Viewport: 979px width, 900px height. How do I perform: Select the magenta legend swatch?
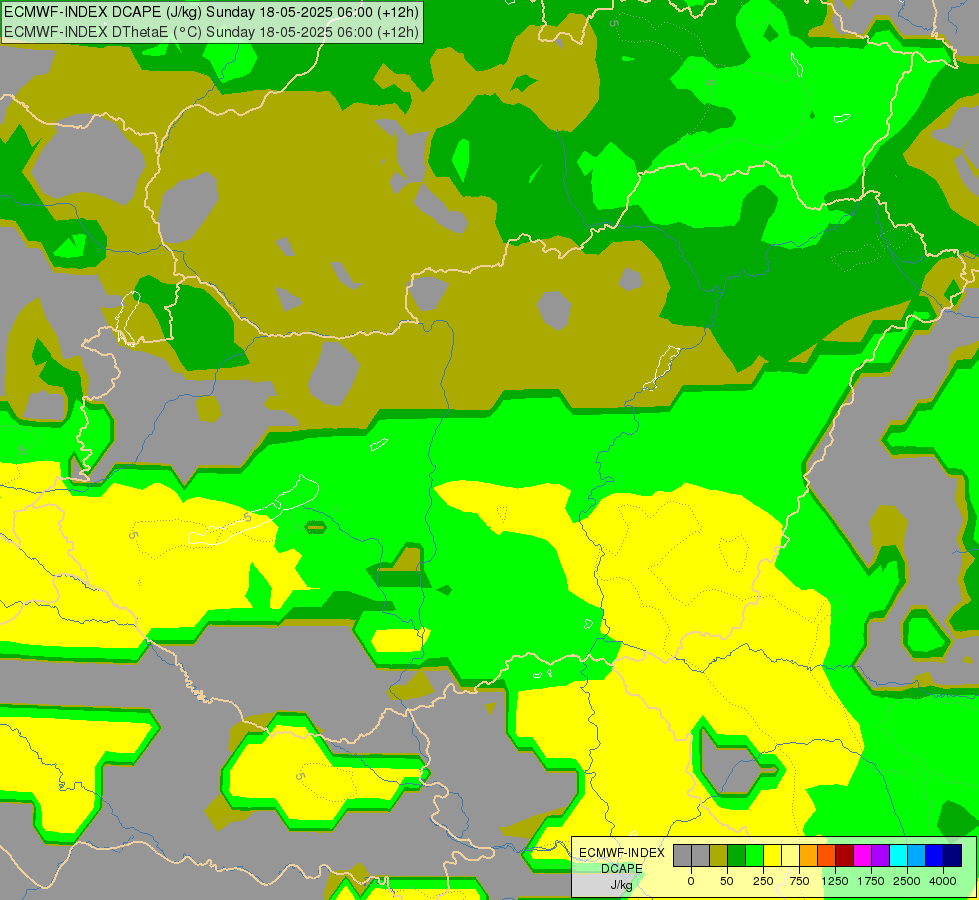coord(862,856)
